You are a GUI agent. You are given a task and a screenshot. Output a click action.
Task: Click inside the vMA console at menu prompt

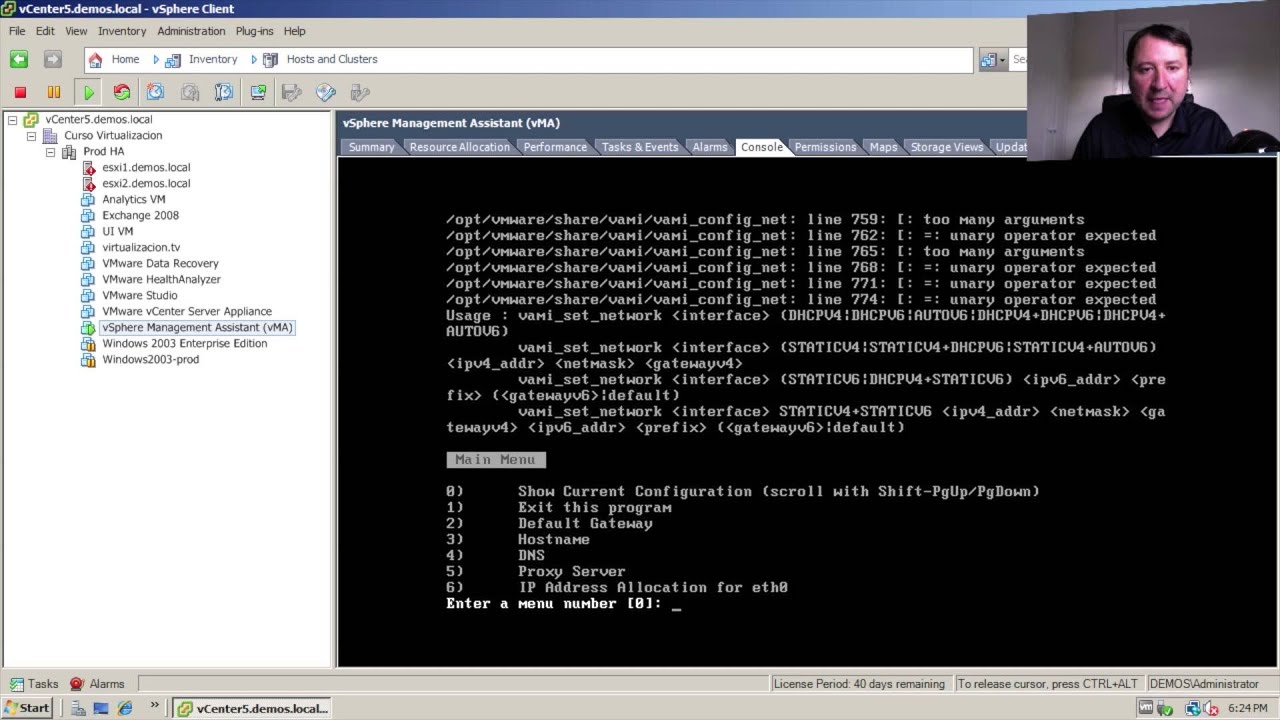[677, 604]
